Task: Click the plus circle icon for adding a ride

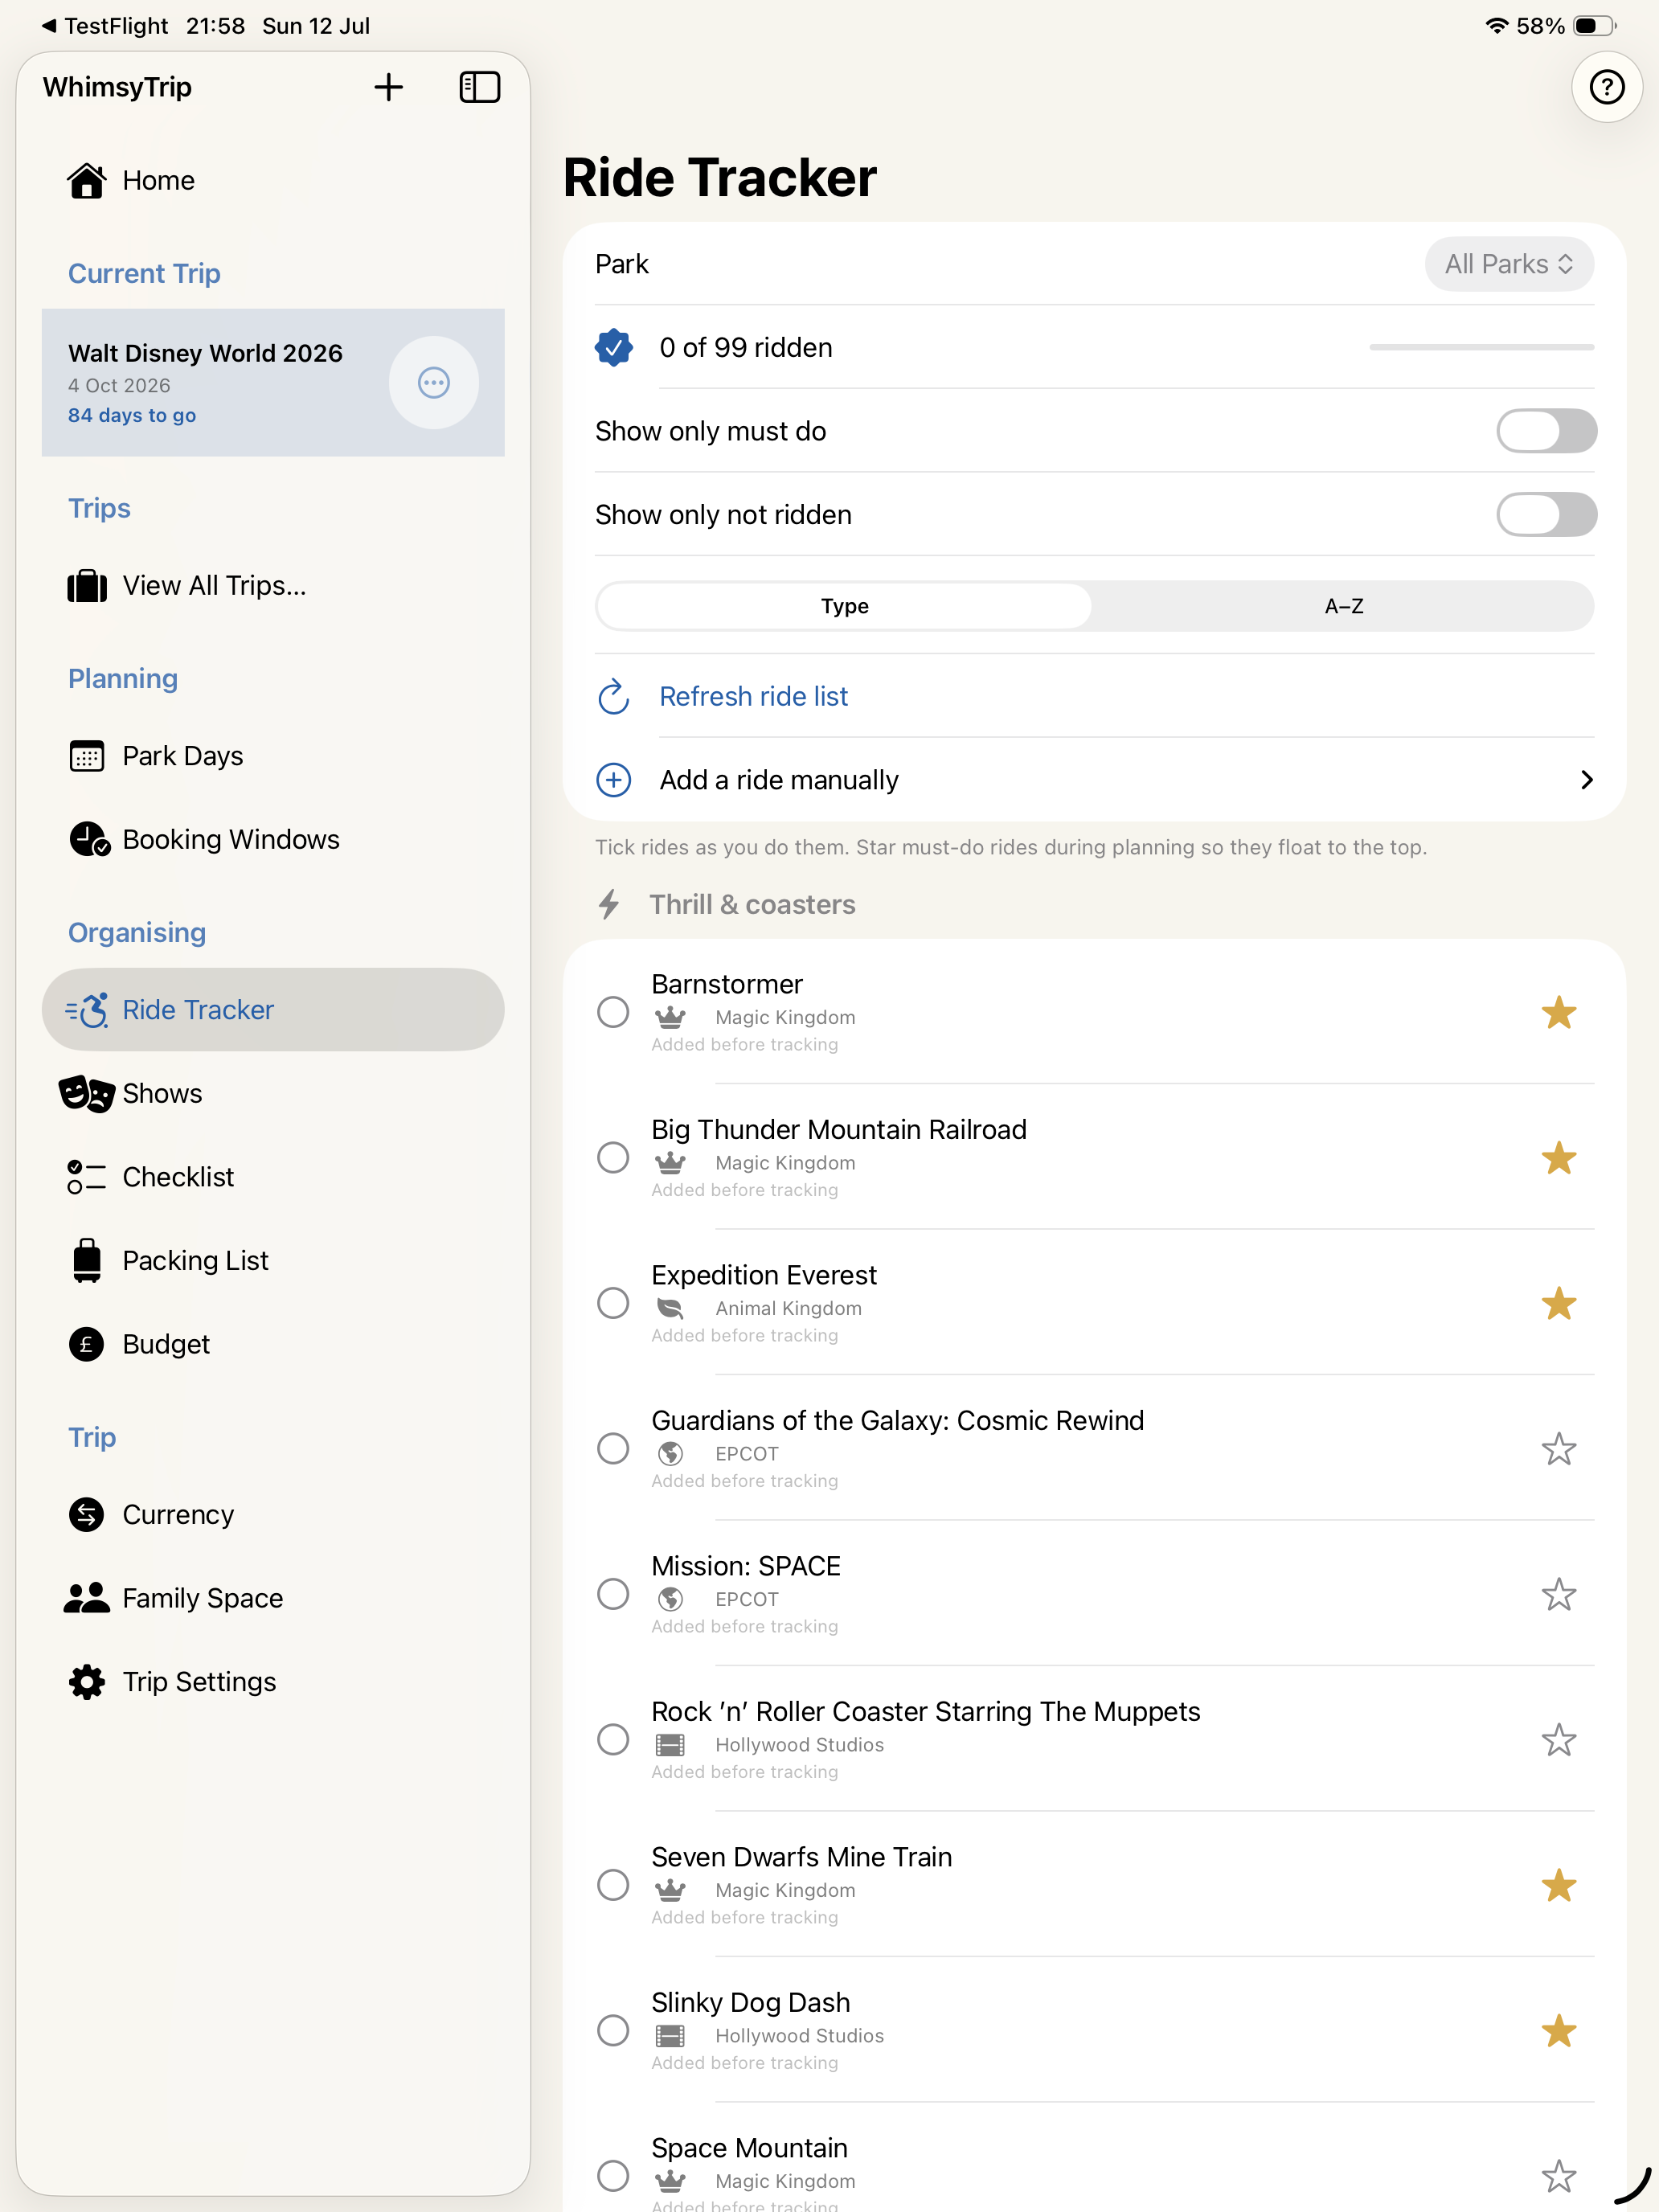Action: click(613, 780)
